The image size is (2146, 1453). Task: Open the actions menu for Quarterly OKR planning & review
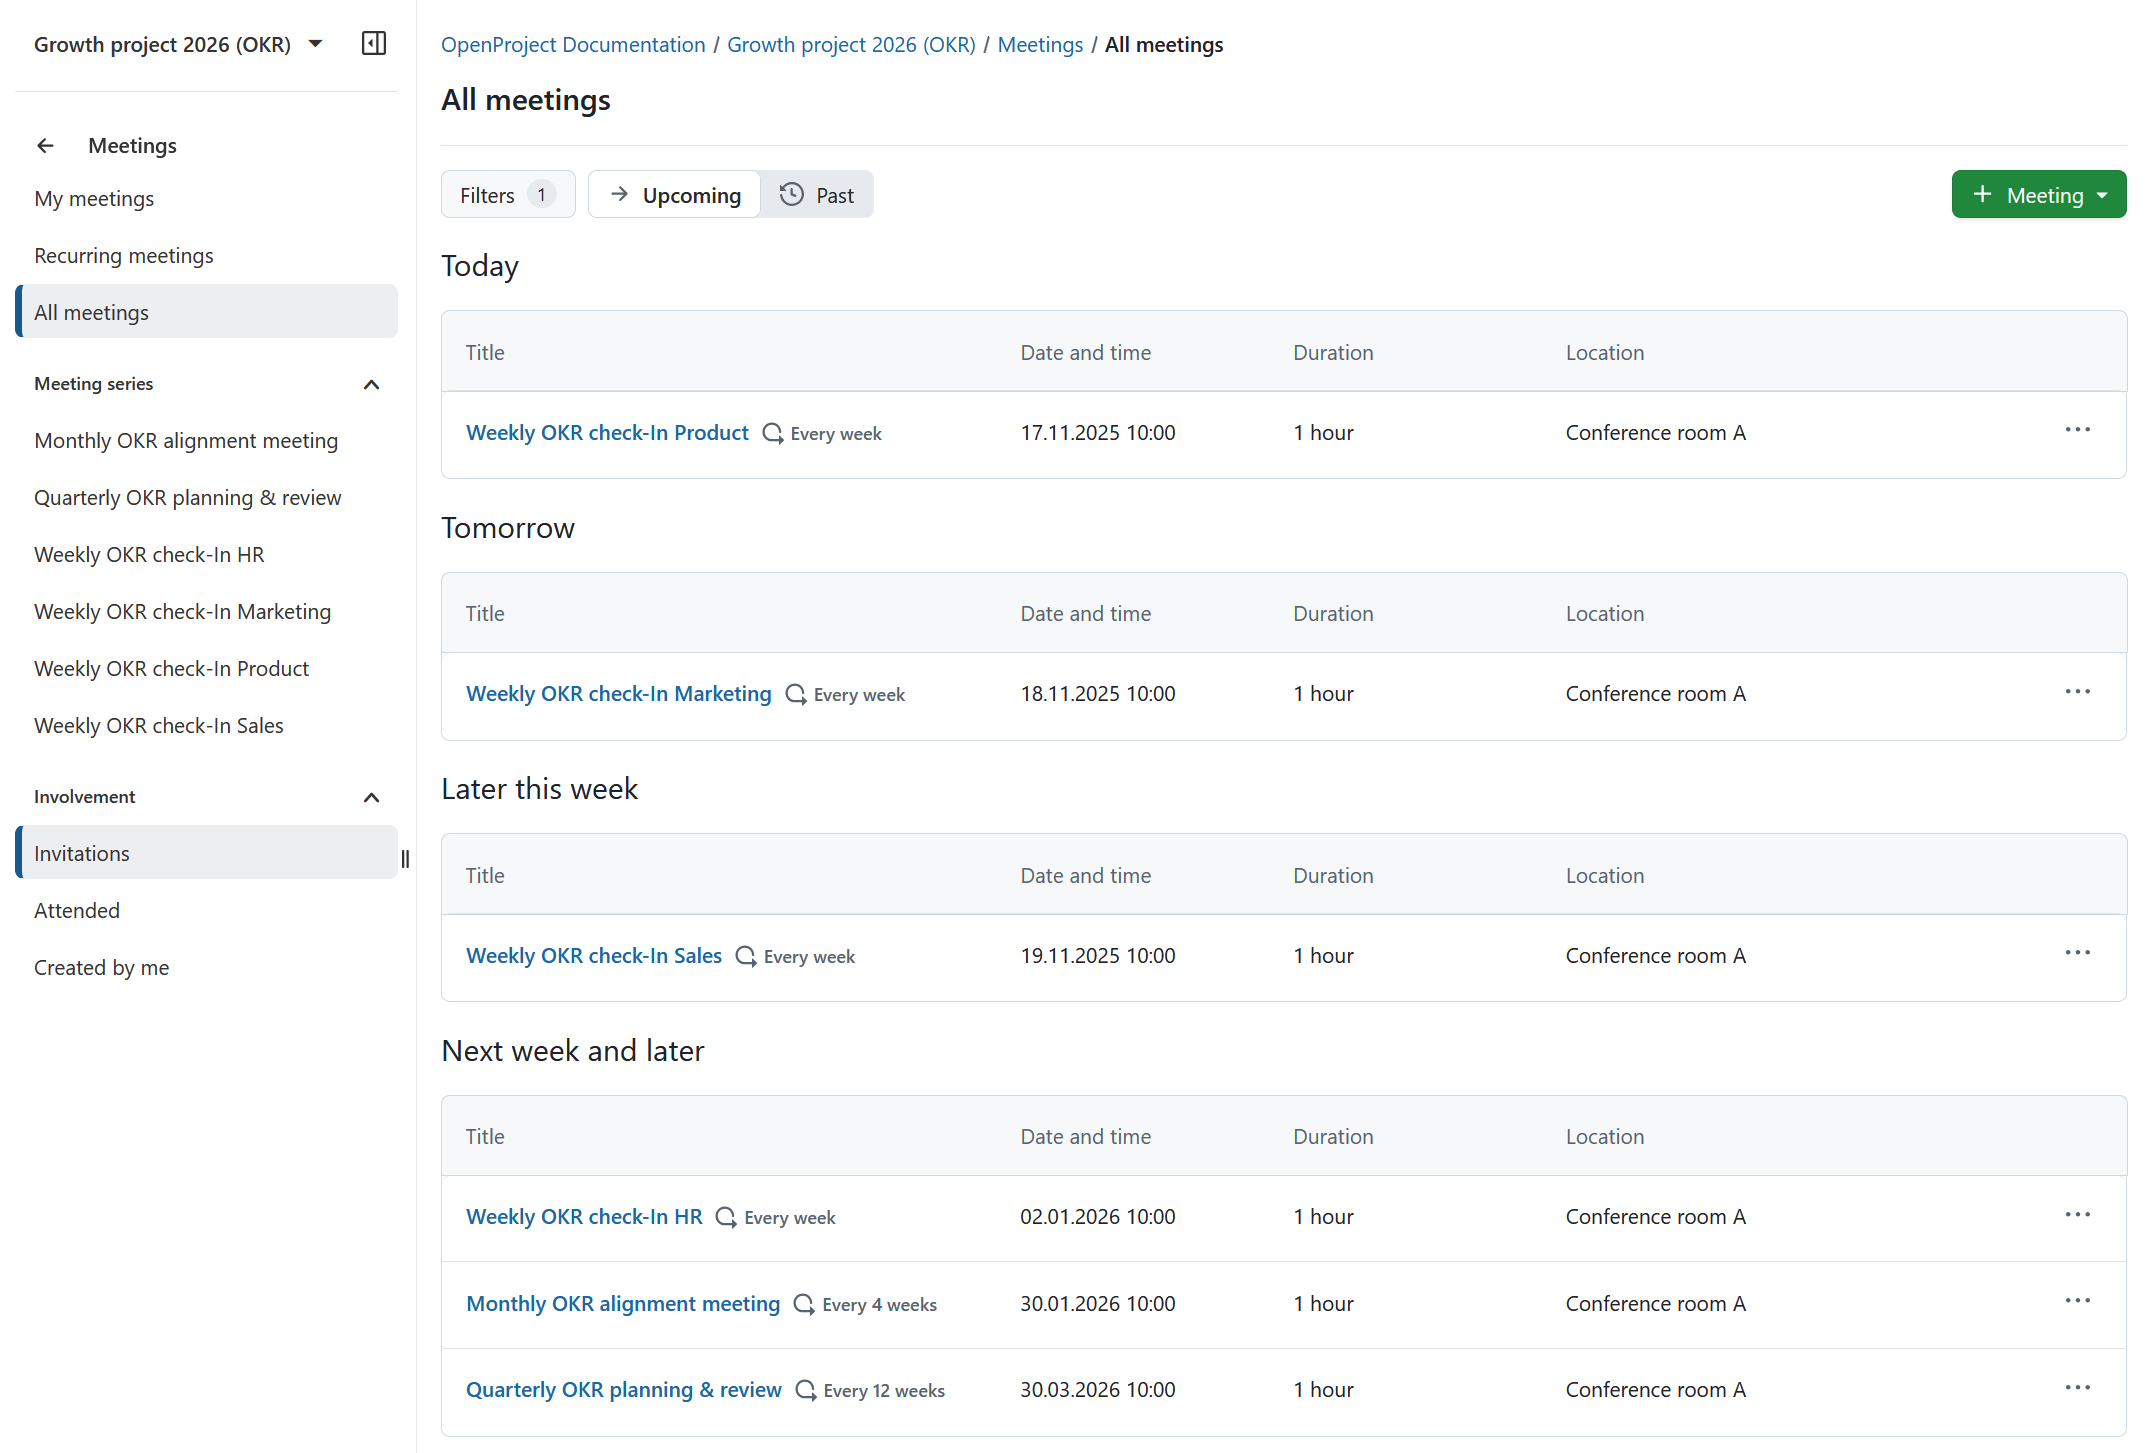[2077, 1387]
